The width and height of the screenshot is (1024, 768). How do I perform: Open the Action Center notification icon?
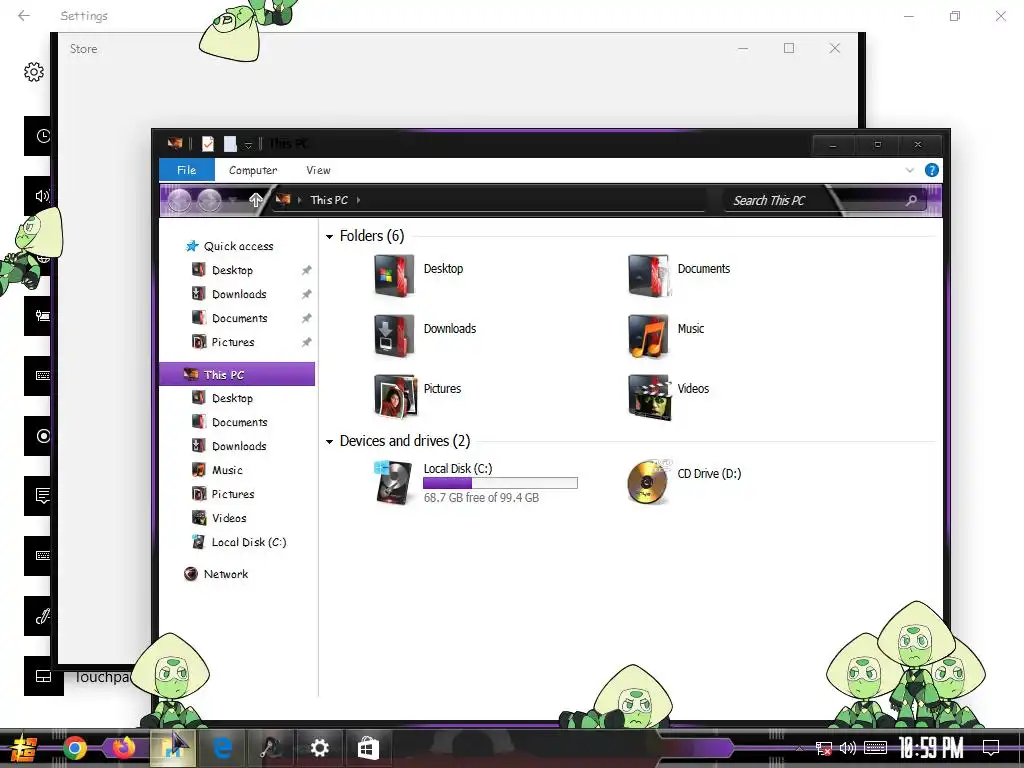pyautogui.click(x=991, y=748)
